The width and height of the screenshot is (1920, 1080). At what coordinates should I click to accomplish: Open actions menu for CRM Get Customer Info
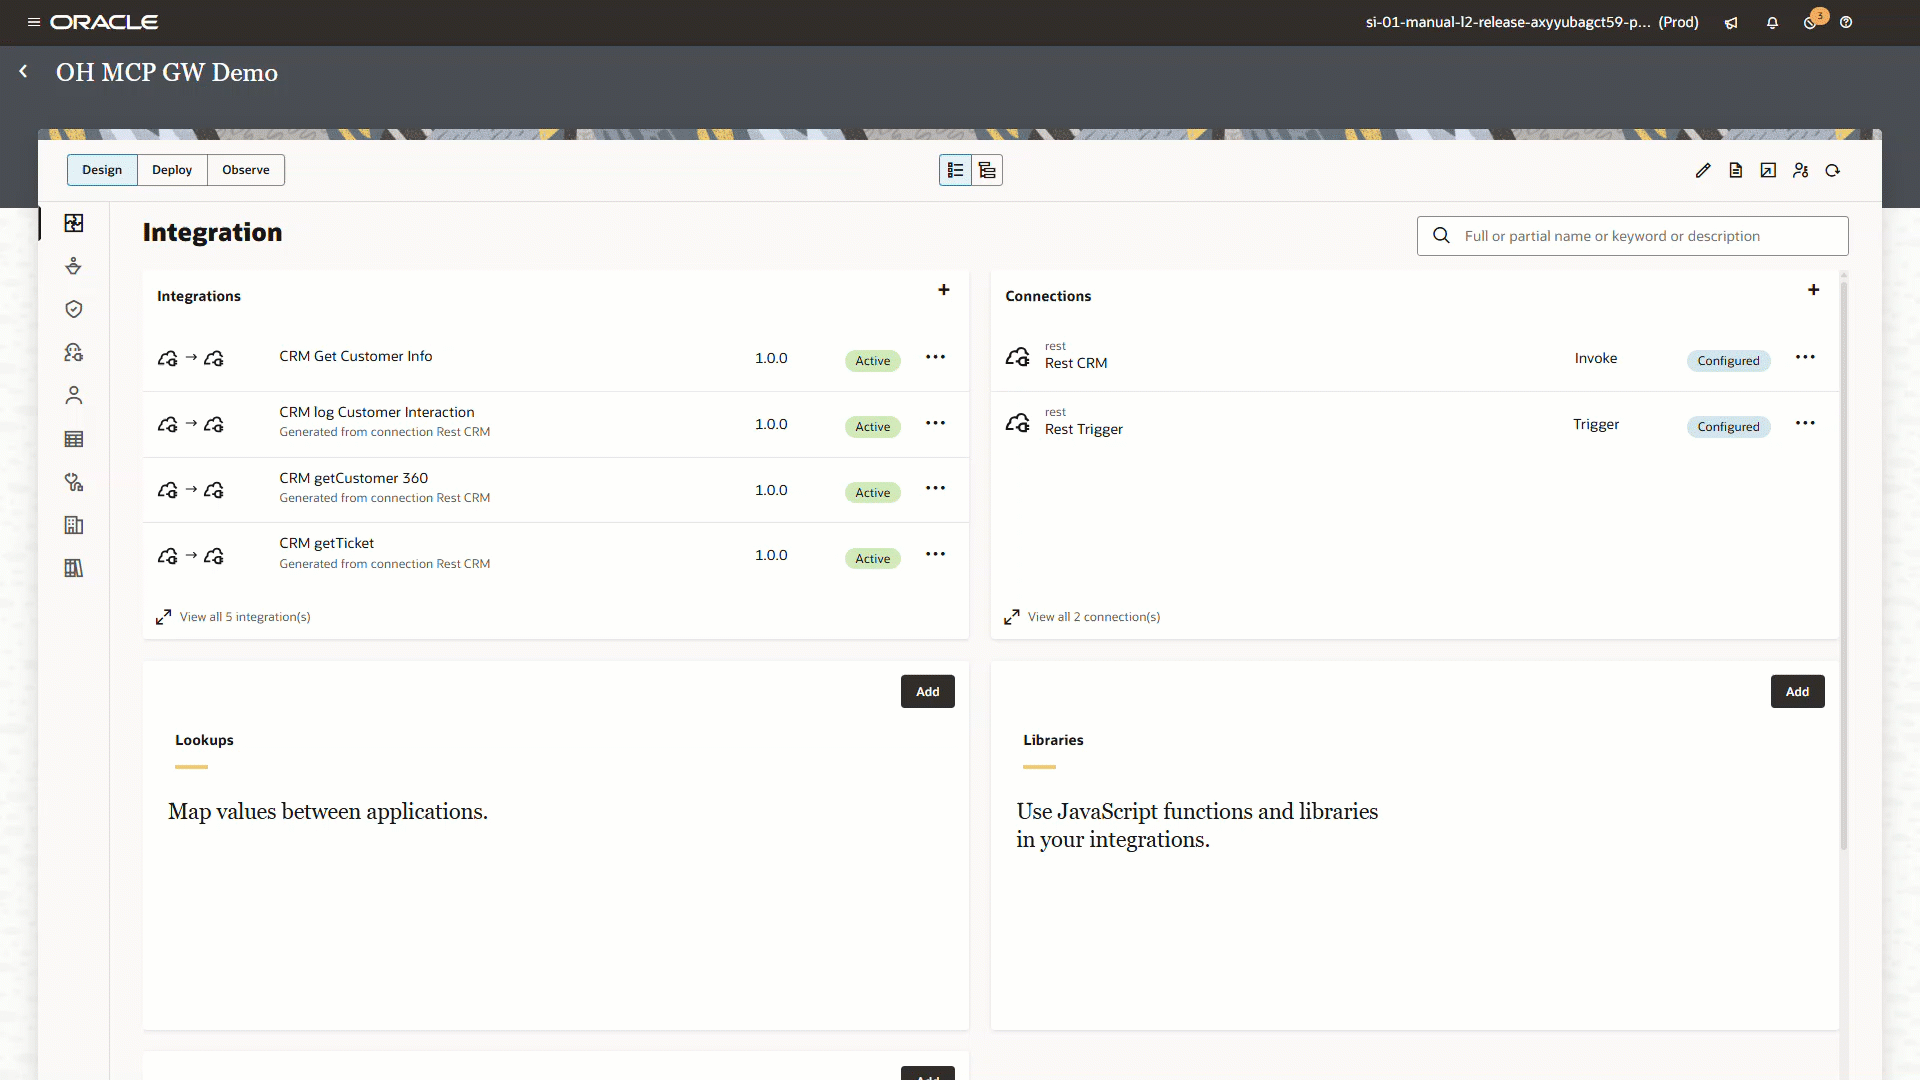936,357
